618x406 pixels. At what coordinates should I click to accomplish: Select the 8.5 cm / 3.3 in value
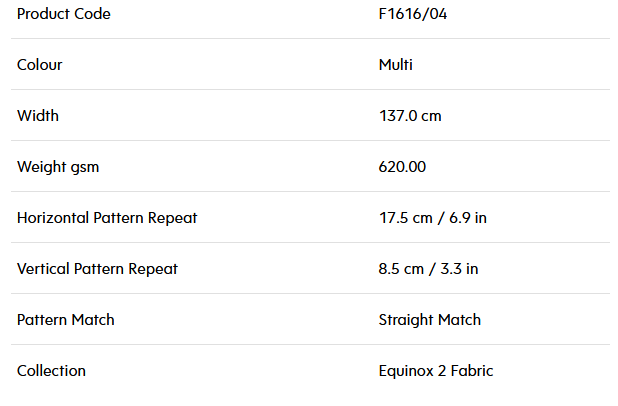click(x=428, y=269)
